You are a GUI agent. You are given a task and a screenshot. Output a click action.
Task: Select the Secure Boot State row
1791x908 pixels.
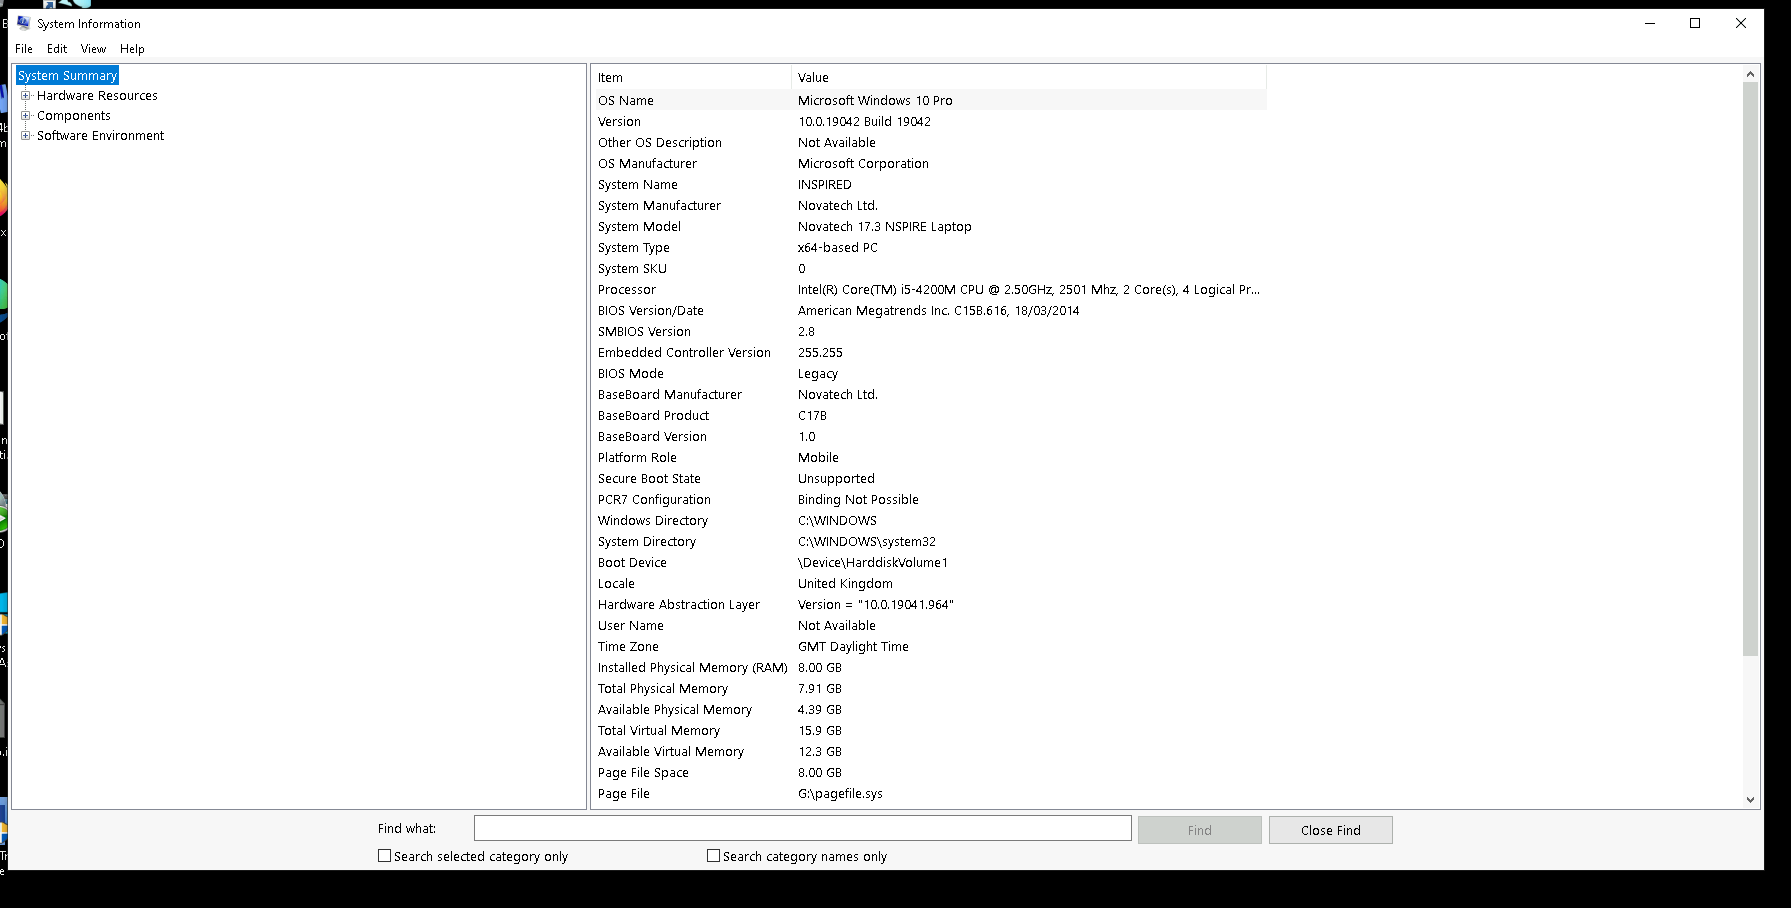tap(929, 478)
